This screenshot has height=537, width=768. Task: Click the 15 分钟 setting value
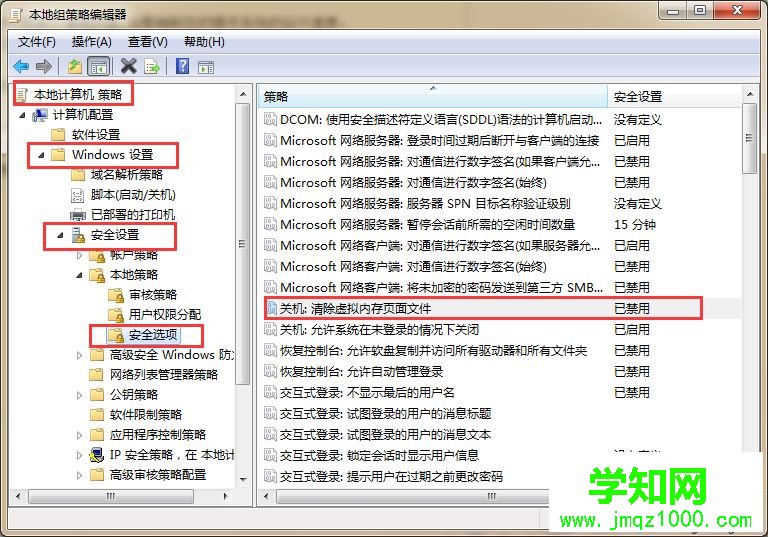pyautogui.click(x=635, y=224)
